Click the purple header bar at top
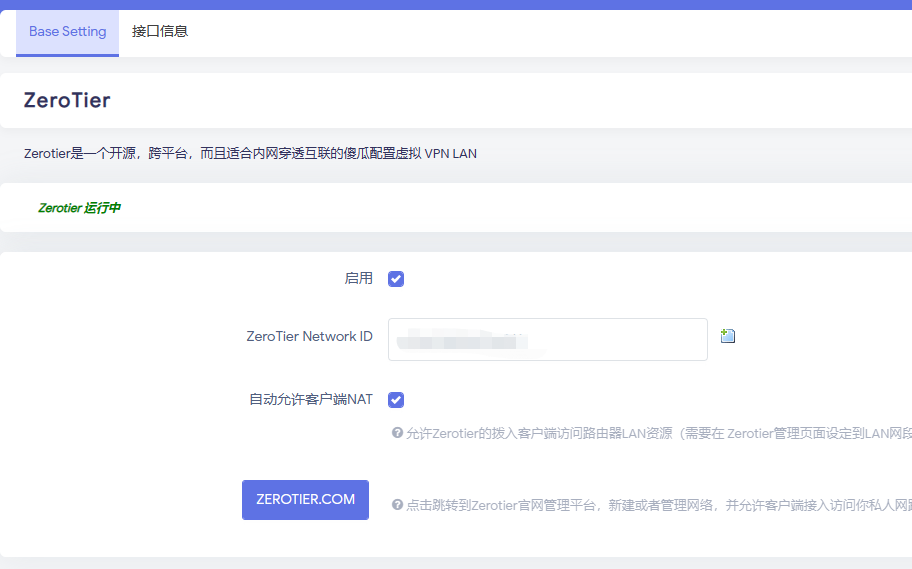 (x=456, y=4)
